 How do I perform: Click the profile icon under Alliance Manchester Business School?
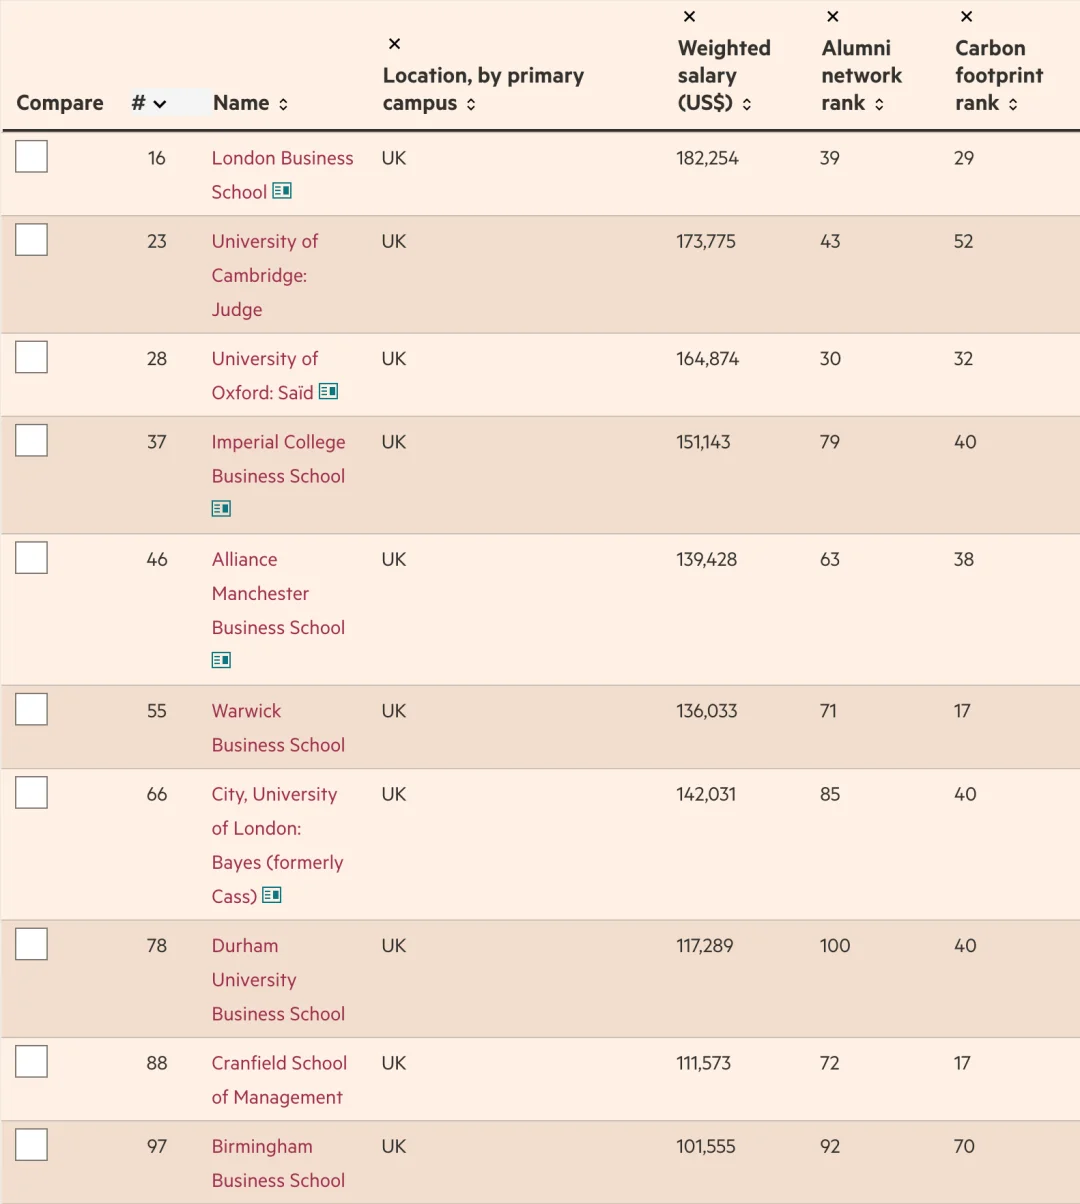coord(221,660)
